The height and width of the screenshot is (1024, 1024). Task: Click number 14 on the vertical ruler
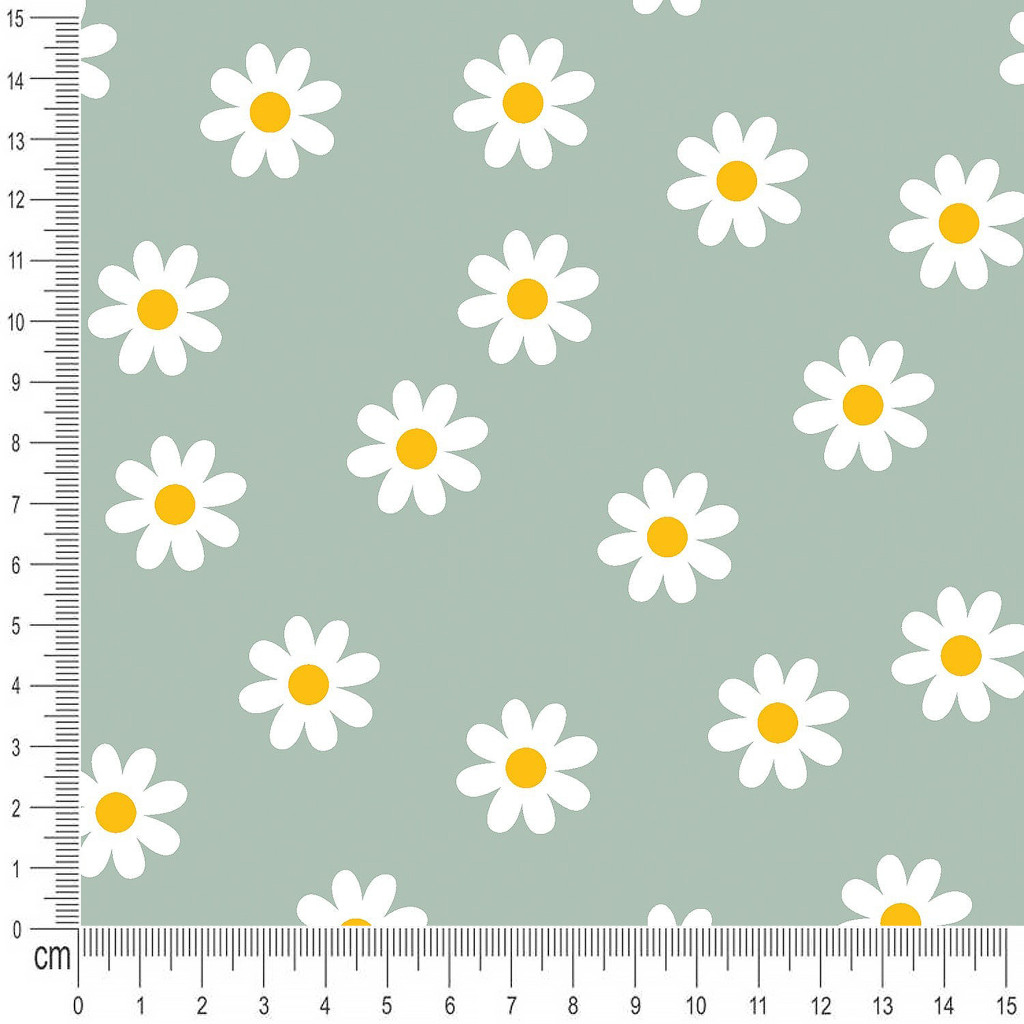tap(14, 80)
